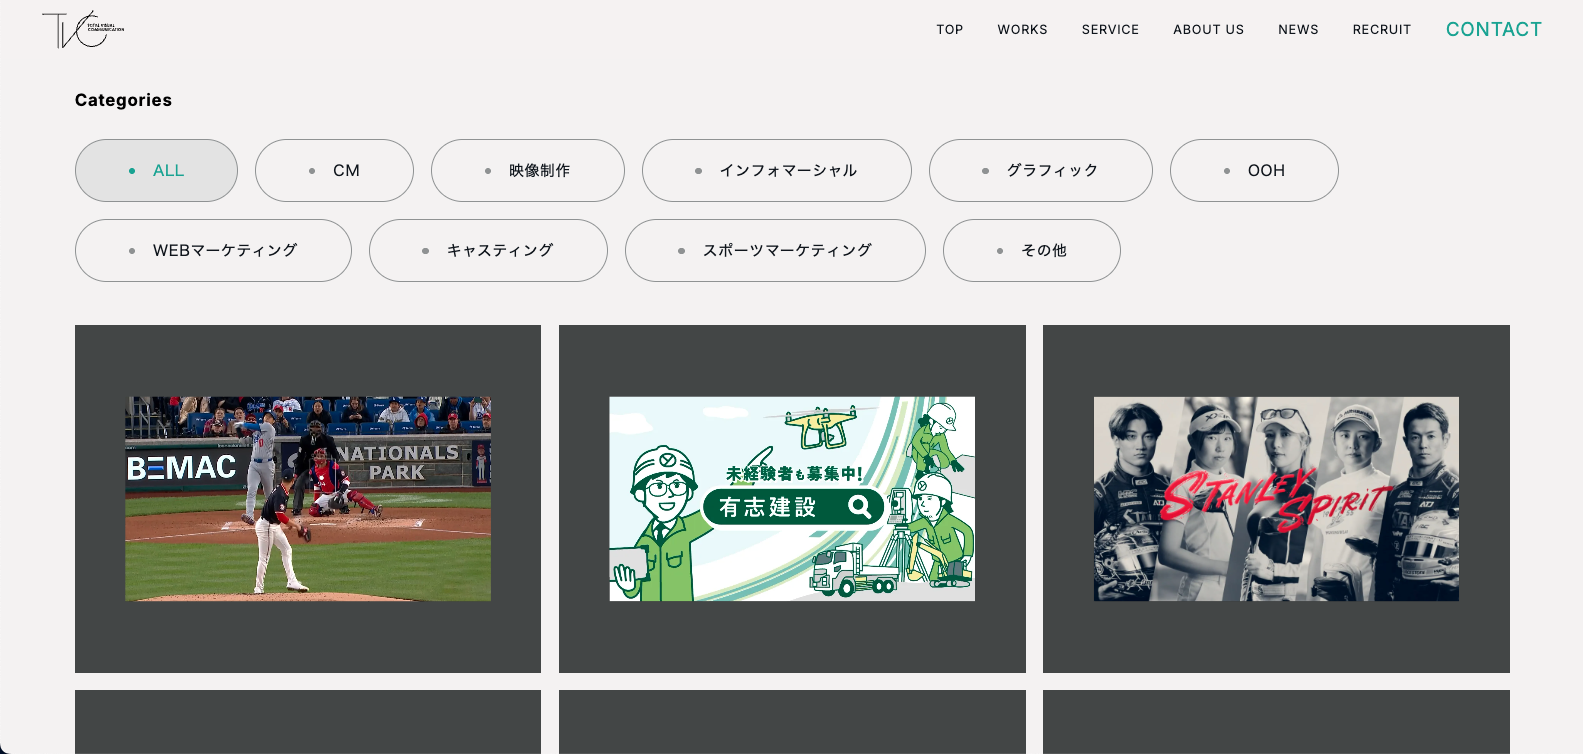Filter works by CM category
Image resolution: width=1583 pixels, height=754 pixels.
334,171
